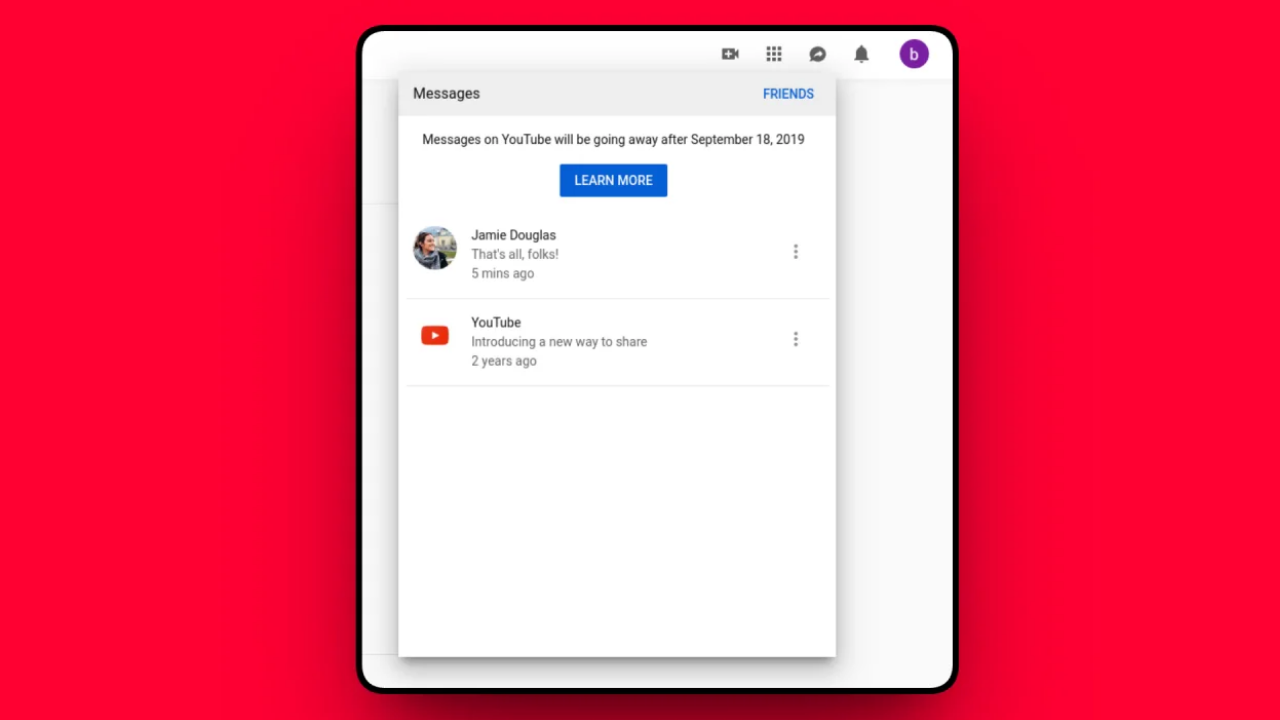This screenshot has width=1280, height=720.
Task: Open the YouTube apps grid icon
Action: click(x=774, y=54)
